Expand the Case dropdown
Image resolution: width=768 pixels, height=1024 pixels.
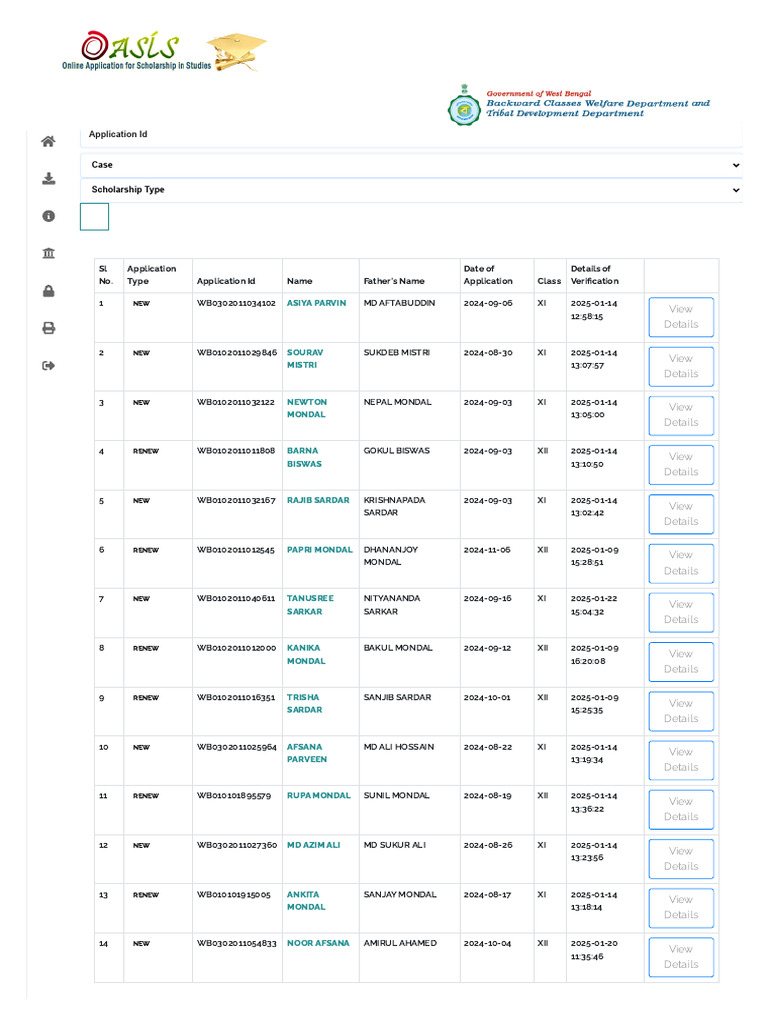coord(411,165)
